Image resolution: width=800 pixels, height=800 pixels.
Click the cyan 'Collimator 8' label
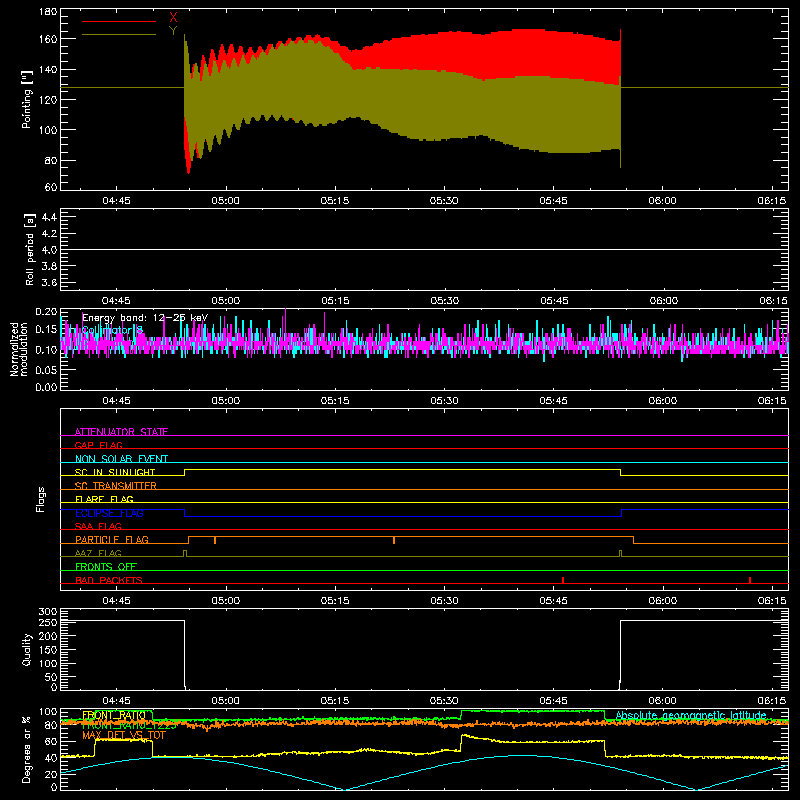[112, 330]
